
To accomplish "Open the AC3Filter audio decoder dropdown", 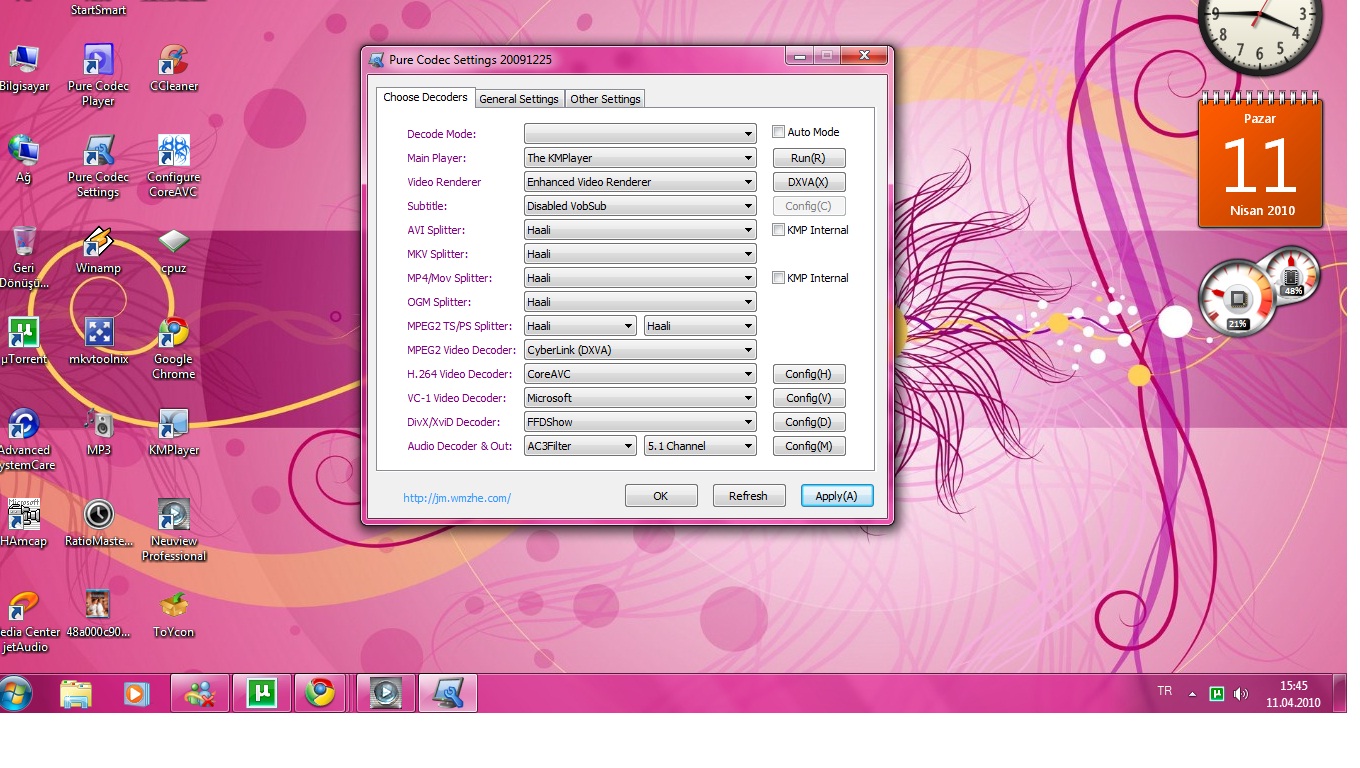I will 580,446.
